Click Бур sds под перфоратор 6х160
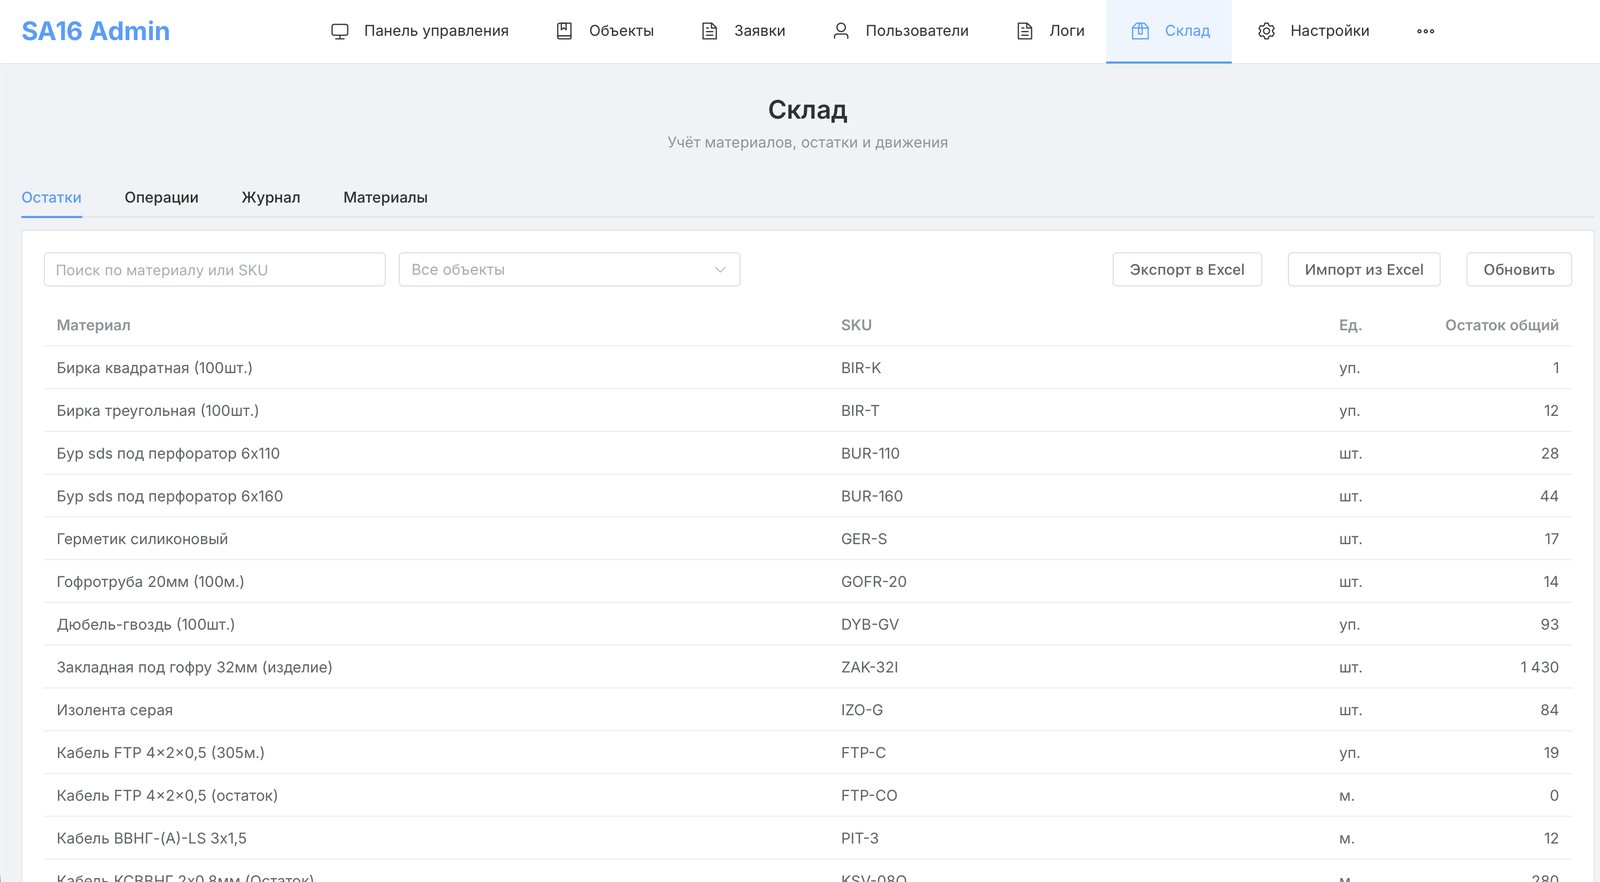Viewport: 1600px width, 882px height. 170,497
